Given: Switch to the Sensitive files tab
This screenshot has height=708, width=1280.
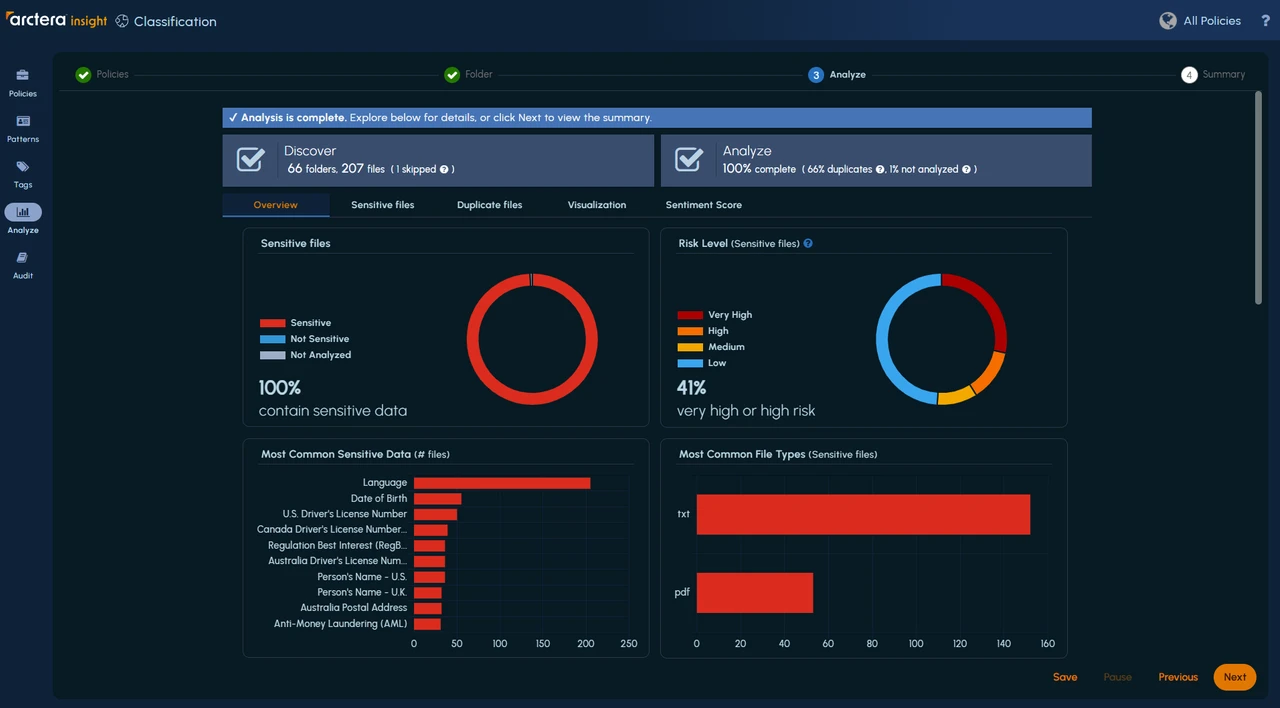Looking at the screenshot, I should pos(382,204).
